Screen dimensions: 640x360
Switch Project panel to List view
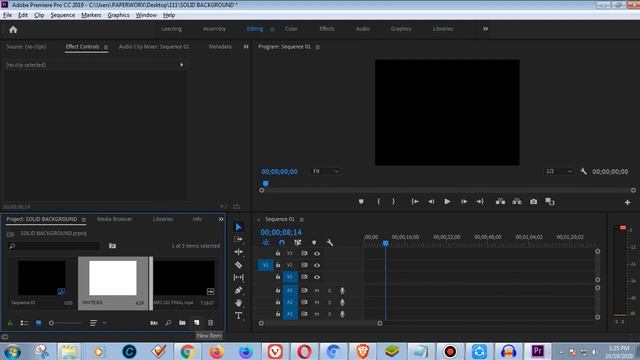coord(24,323)
